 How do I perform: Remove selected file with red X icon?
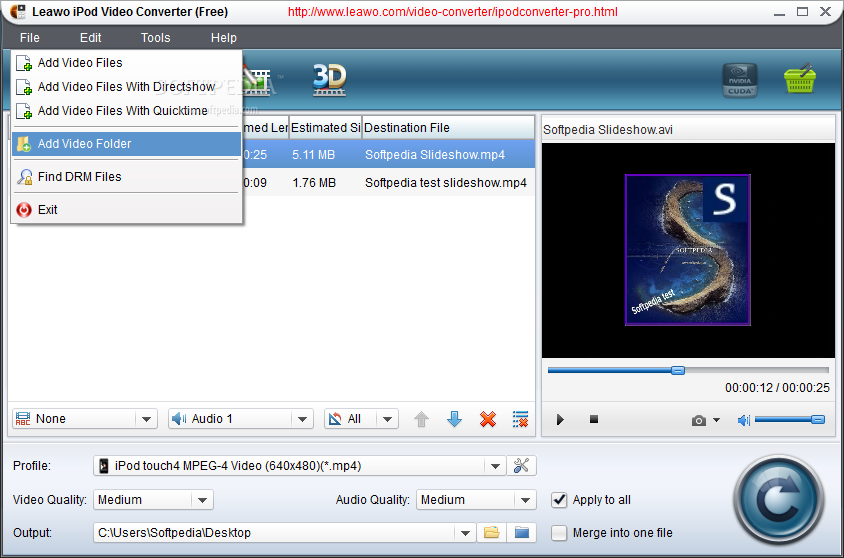pyautogui.click(x=488, y=419)
